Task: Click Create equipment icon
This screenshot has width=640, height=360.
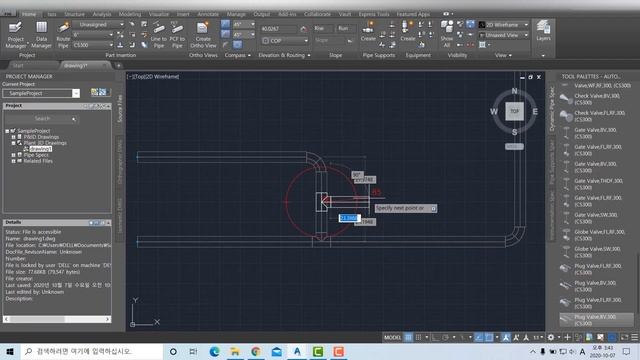Action: pos(407,31)
